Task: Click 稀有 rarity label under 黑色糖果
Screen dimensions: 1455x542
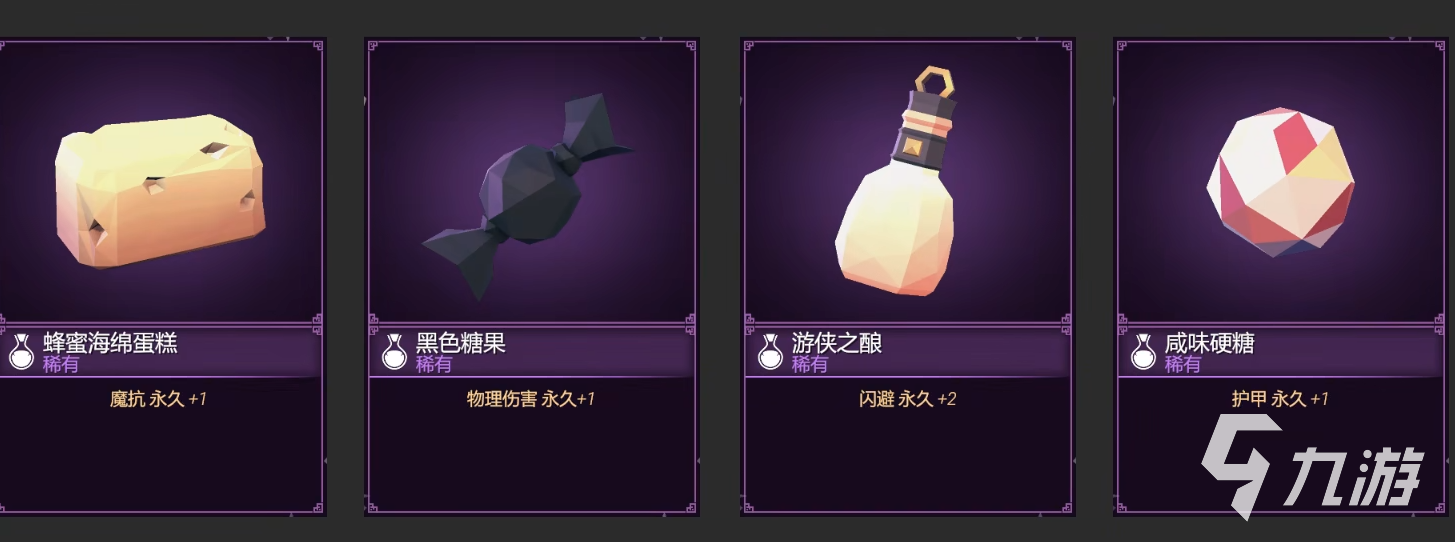Action: click(434, 365)
